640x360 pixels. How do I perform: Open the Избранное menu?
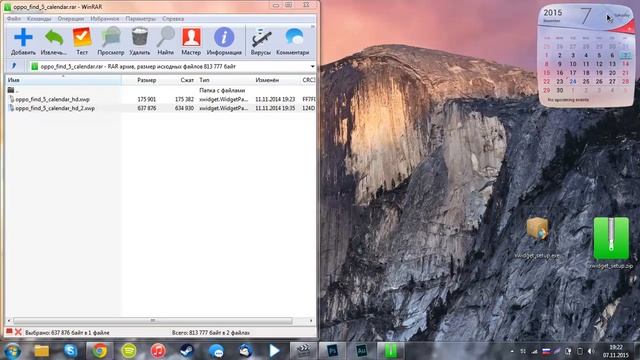tap(105, 19)
